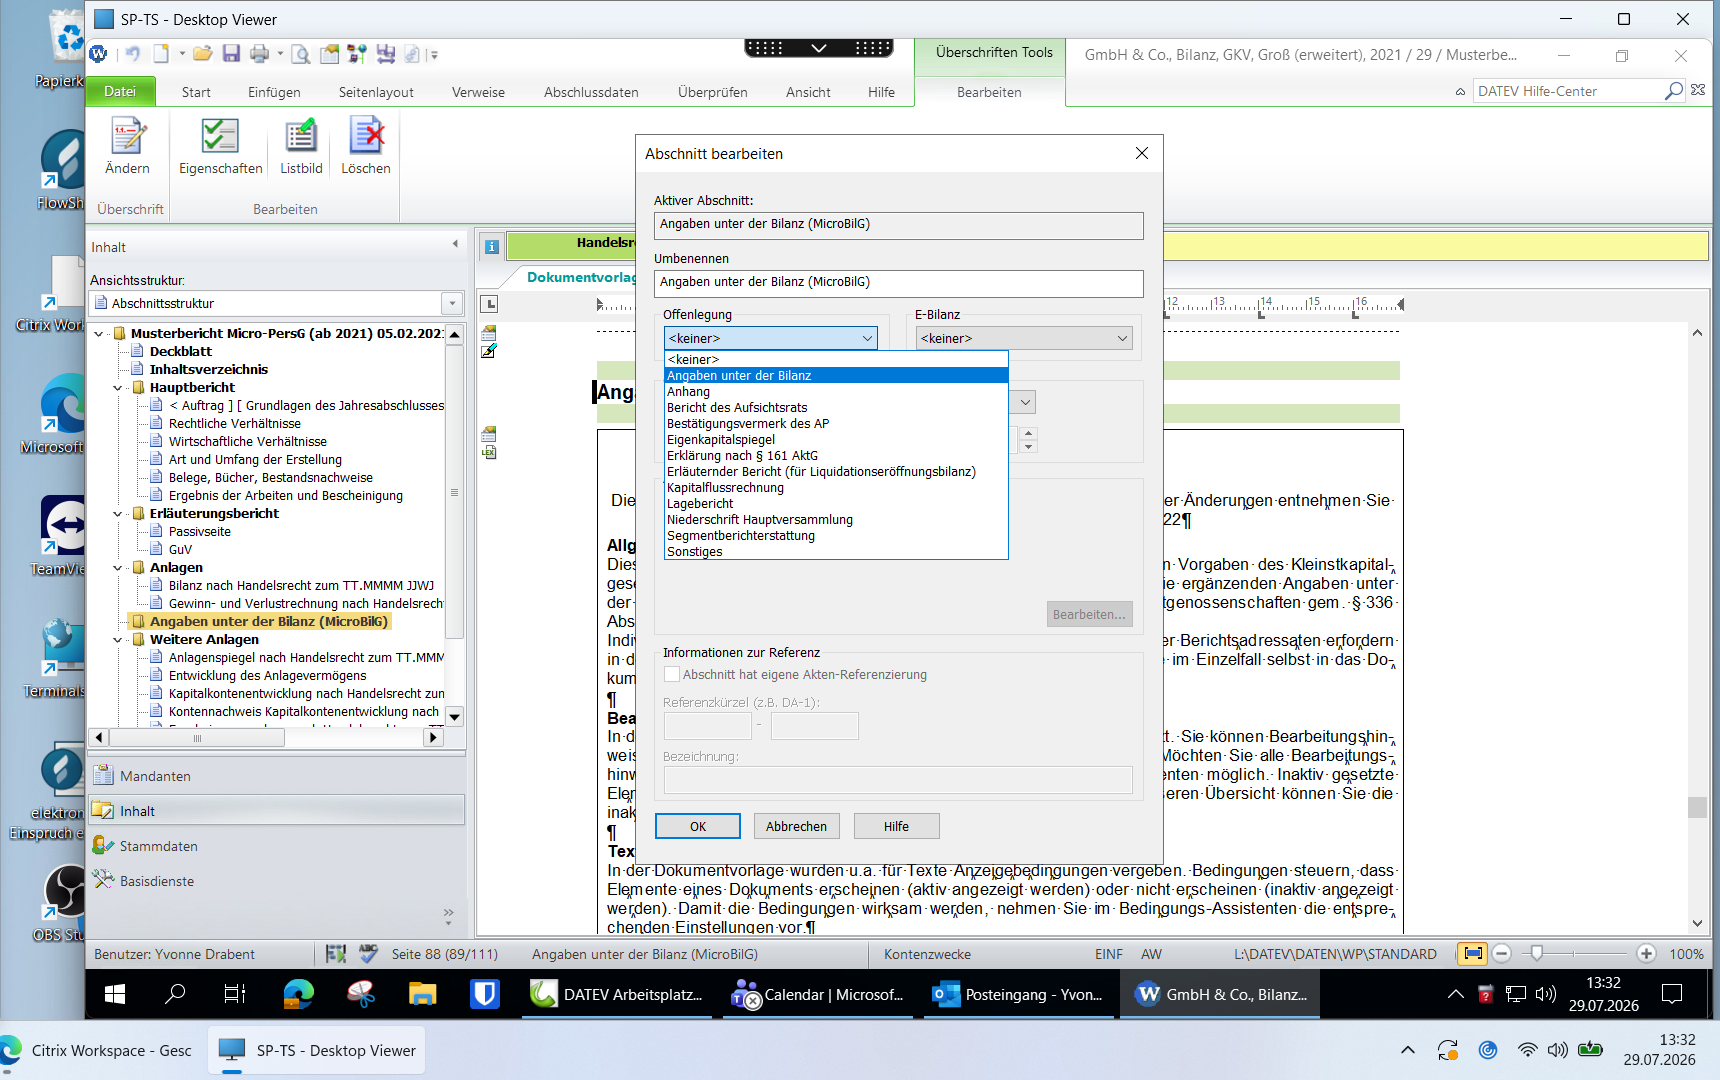Click the Windows Start button on the remote taskbar

point(115,994)
